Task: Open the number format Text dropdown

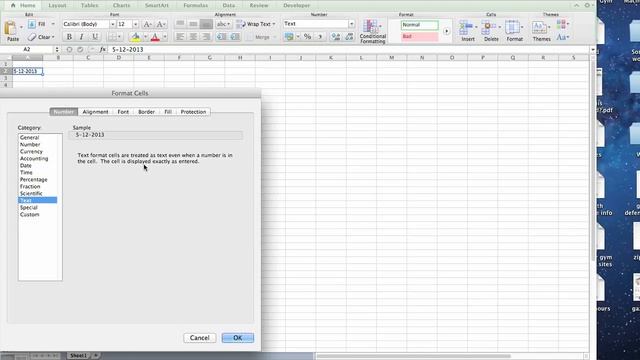Action: [351, 24]
